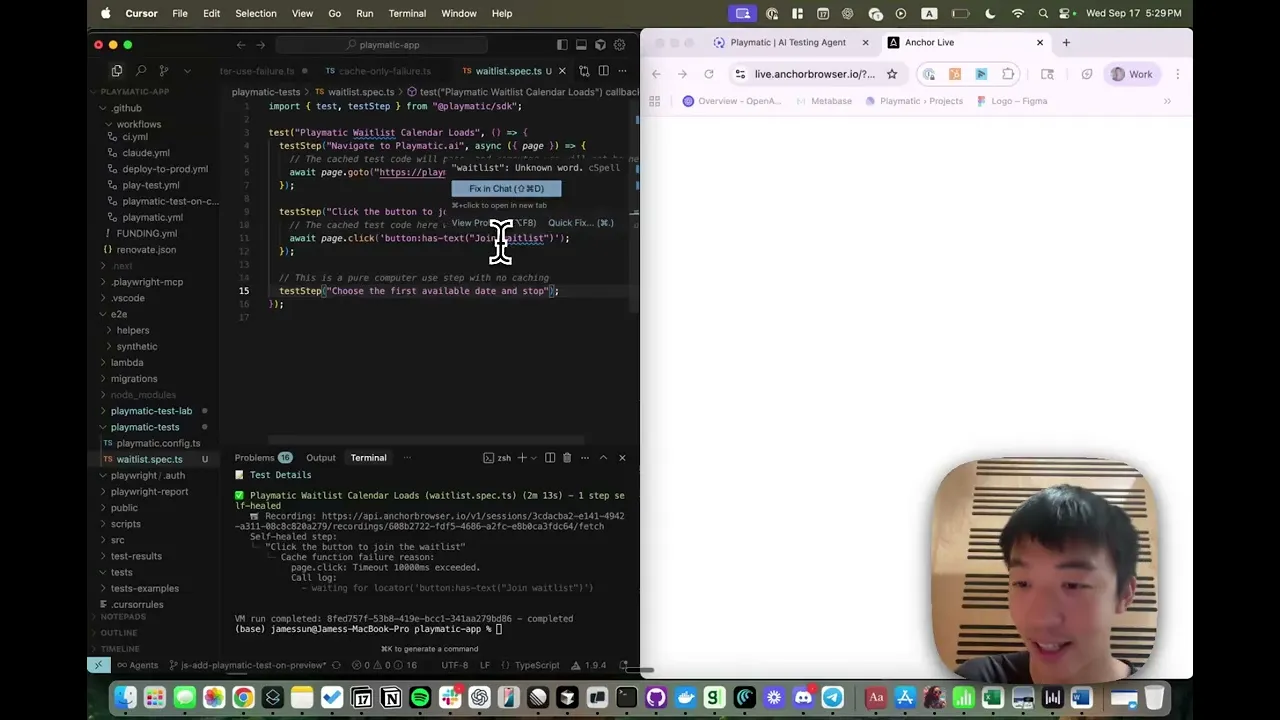
Task: Open Source Control view icon in Cursor
Action: [x=164, y=71]
